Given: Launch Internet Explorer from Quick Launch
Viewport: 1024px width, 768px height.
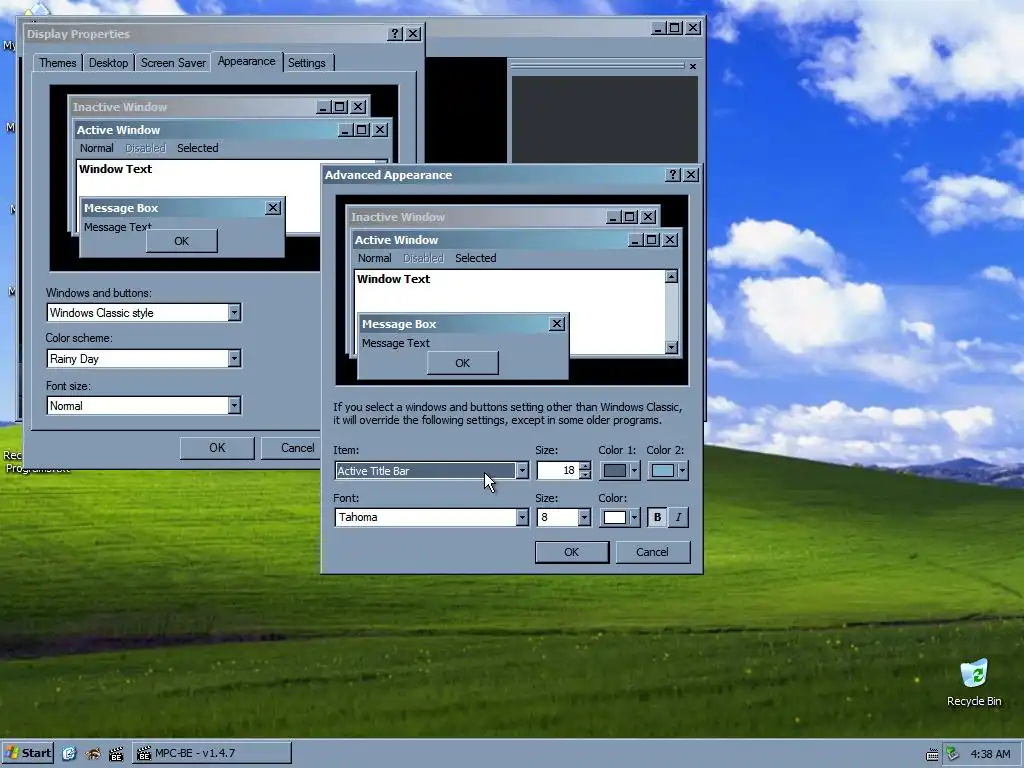Looking at the screenshot, I should coord(69,754).
